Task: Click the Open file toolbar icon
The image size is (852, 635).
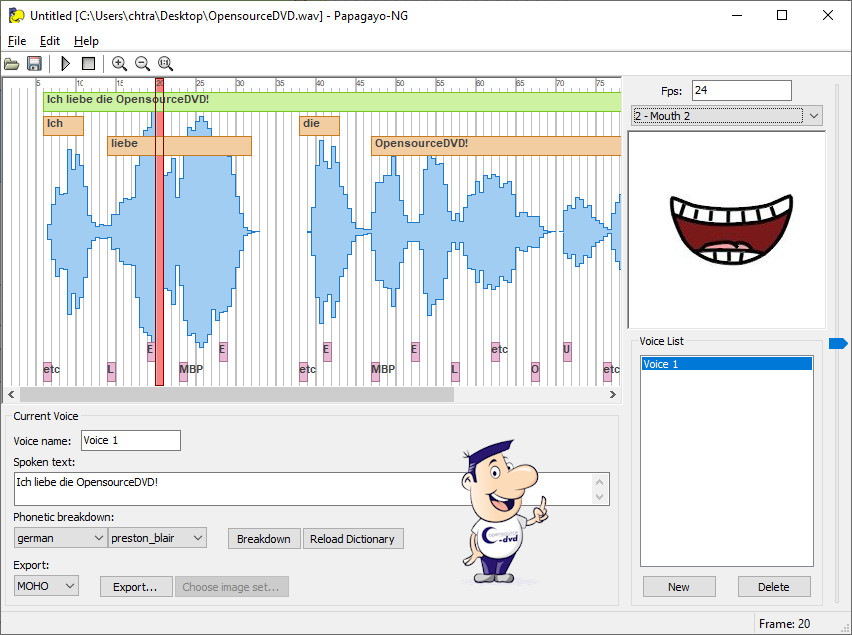Action: 12,64
